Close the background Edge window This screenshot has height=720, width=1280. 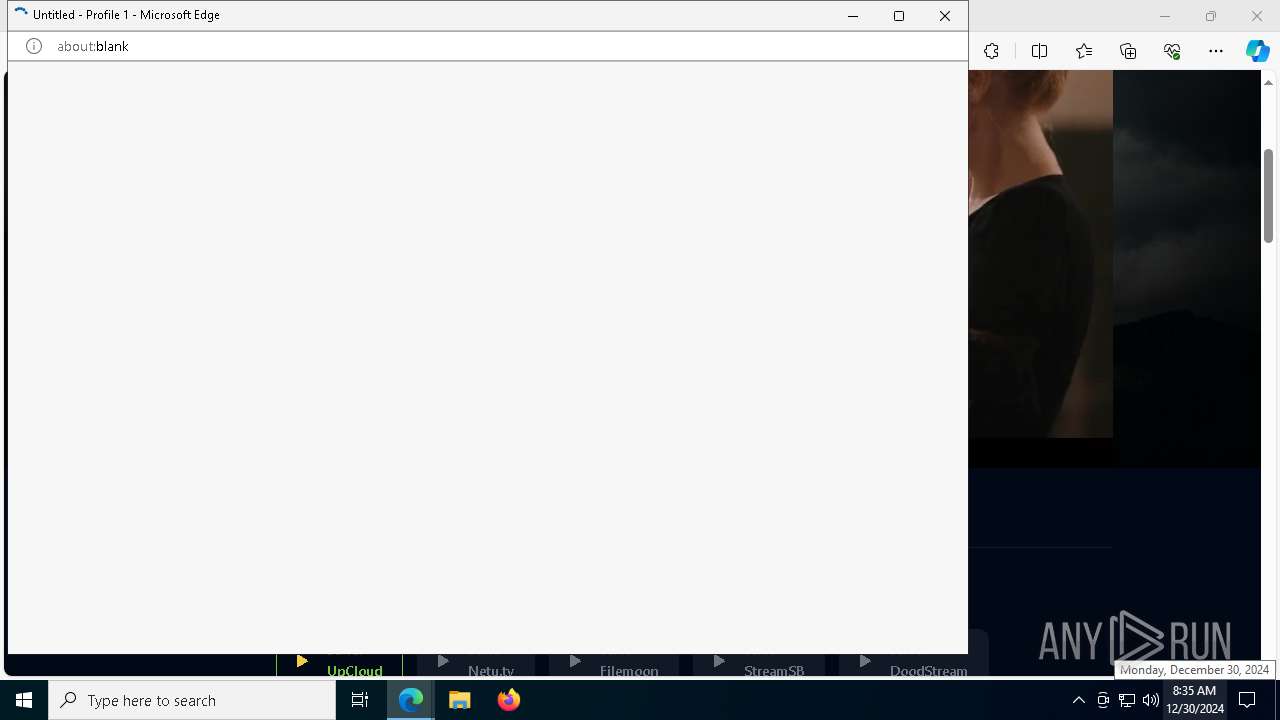pos(1257,16)
